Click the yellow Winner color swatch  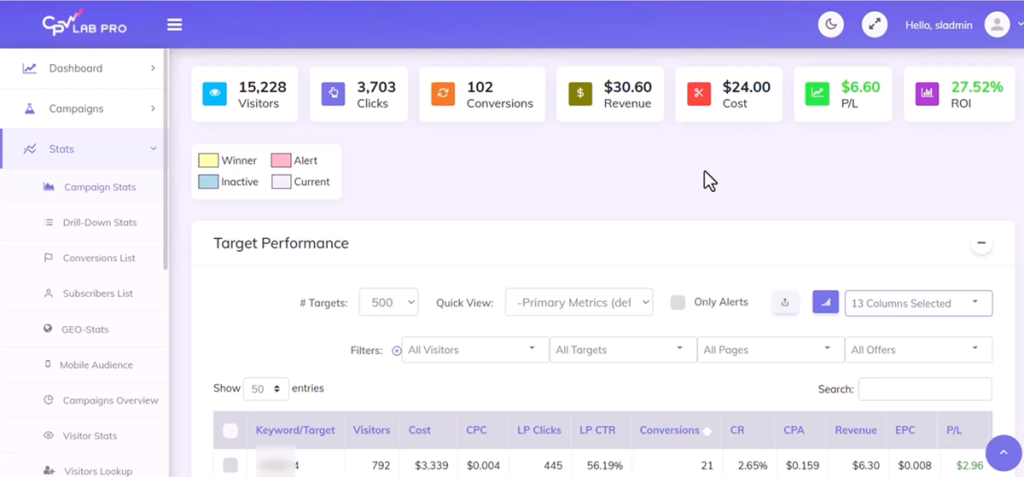point(208,161)
